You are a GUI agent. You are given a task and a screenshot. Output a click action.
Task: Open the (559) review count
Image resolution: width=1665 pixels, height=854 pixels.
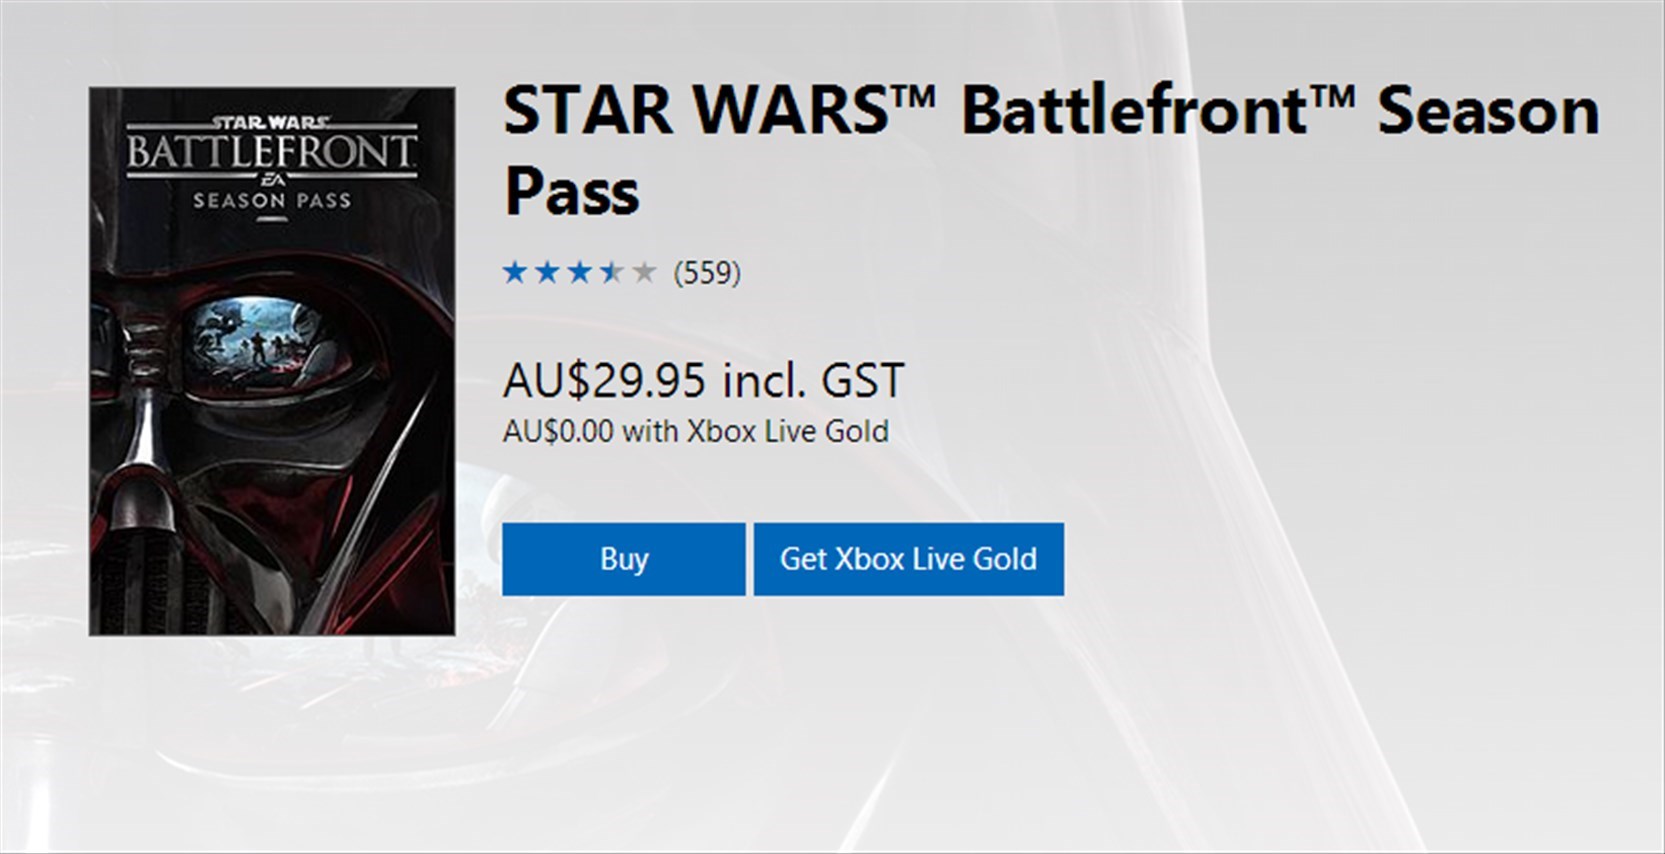pos(707,273)
